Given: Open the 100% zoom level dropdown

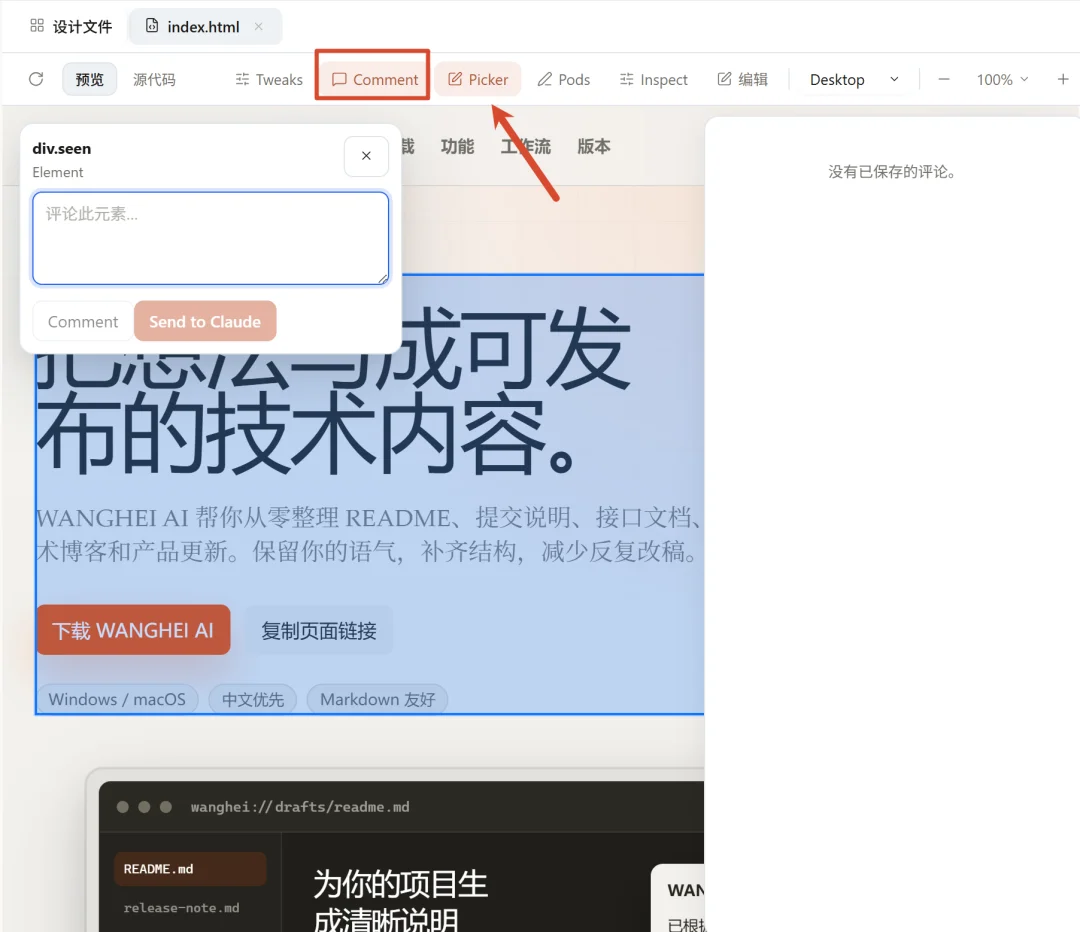Looking at the screenshot, I should (x=1002, y=79).
